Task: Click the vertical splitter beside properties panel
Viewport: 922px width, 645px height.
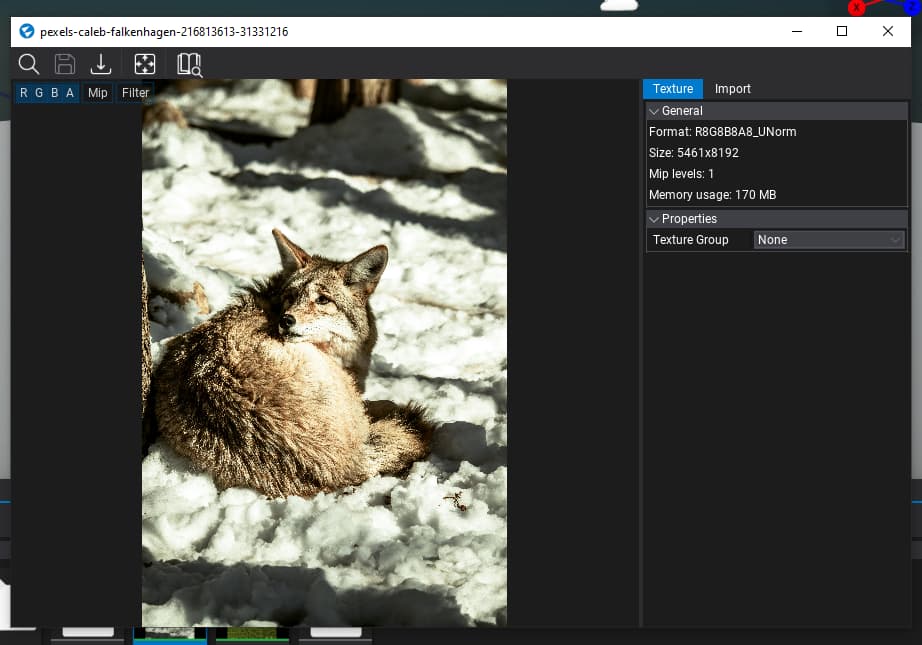Action: tap(640, 352)
